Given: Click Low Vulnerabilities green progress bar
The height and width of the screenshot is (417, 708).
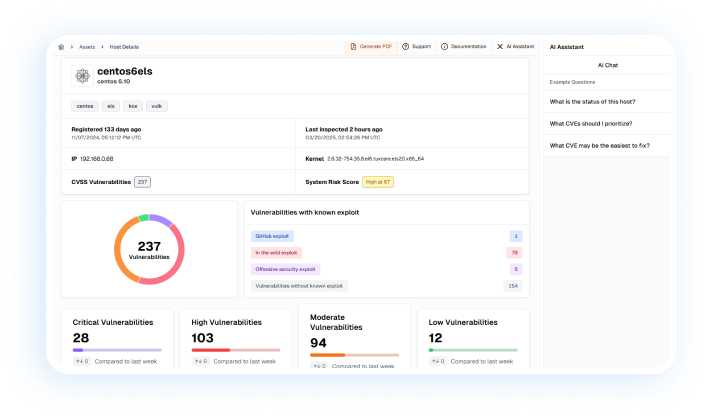Looking at the screenshot, I should click(473, 350).
